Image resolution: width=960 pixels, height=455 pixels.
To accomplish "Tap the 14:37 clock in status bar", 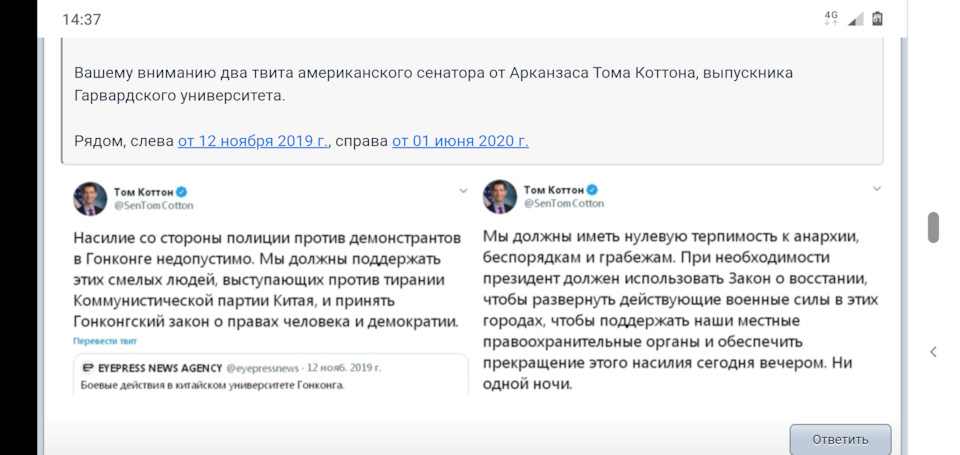I will click(x=81, y=20).
